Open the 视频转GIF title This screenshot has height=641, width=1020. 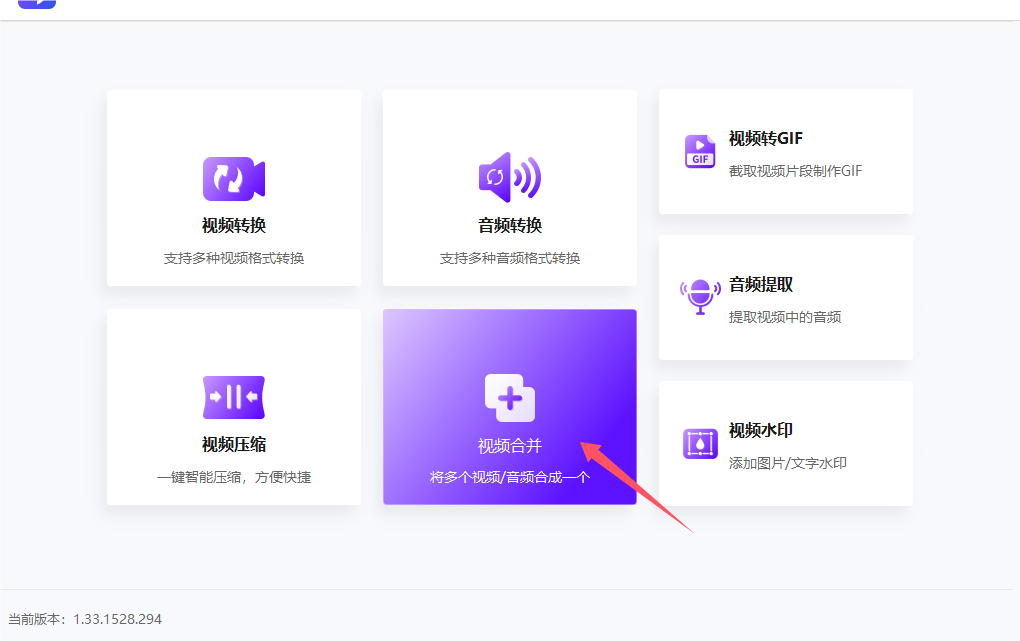(x=766, y=139)
